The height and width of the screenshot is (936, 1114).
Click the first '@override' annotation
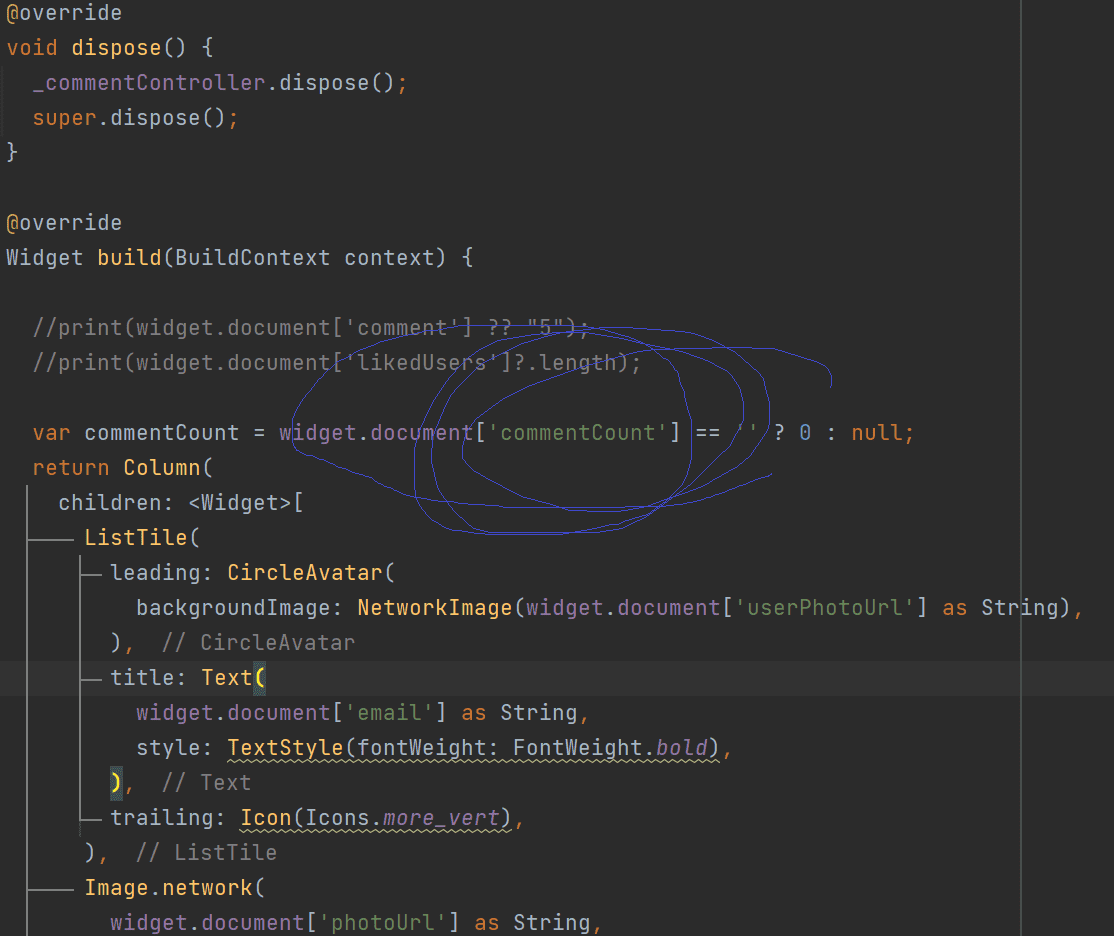tap(64, 13)
